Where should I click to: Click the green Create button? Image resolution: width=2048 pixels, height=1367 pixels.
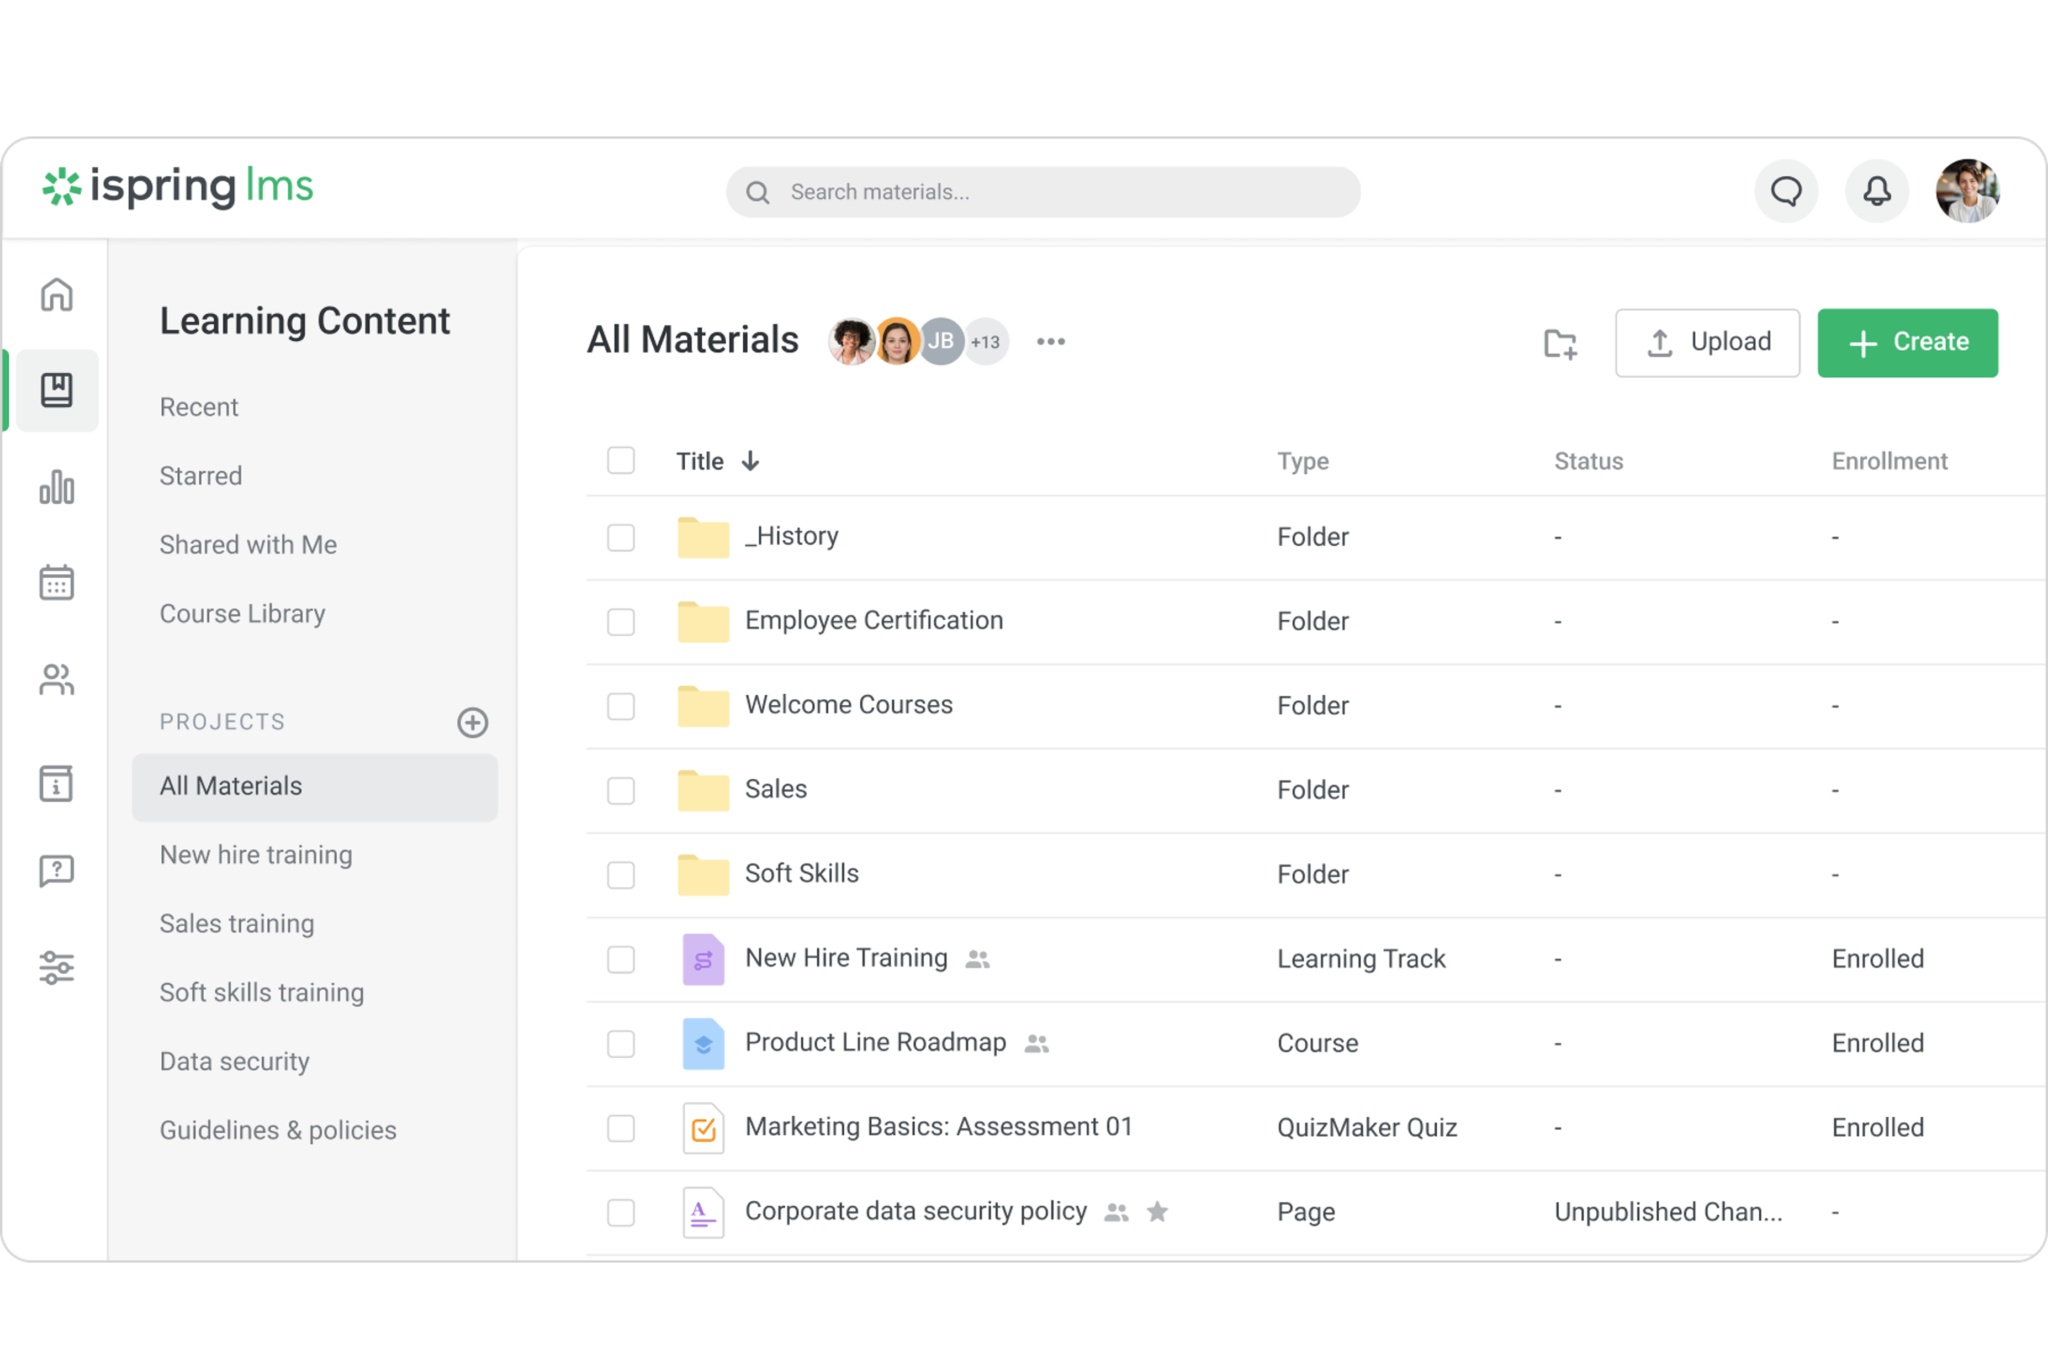(x=1907, y=343)
